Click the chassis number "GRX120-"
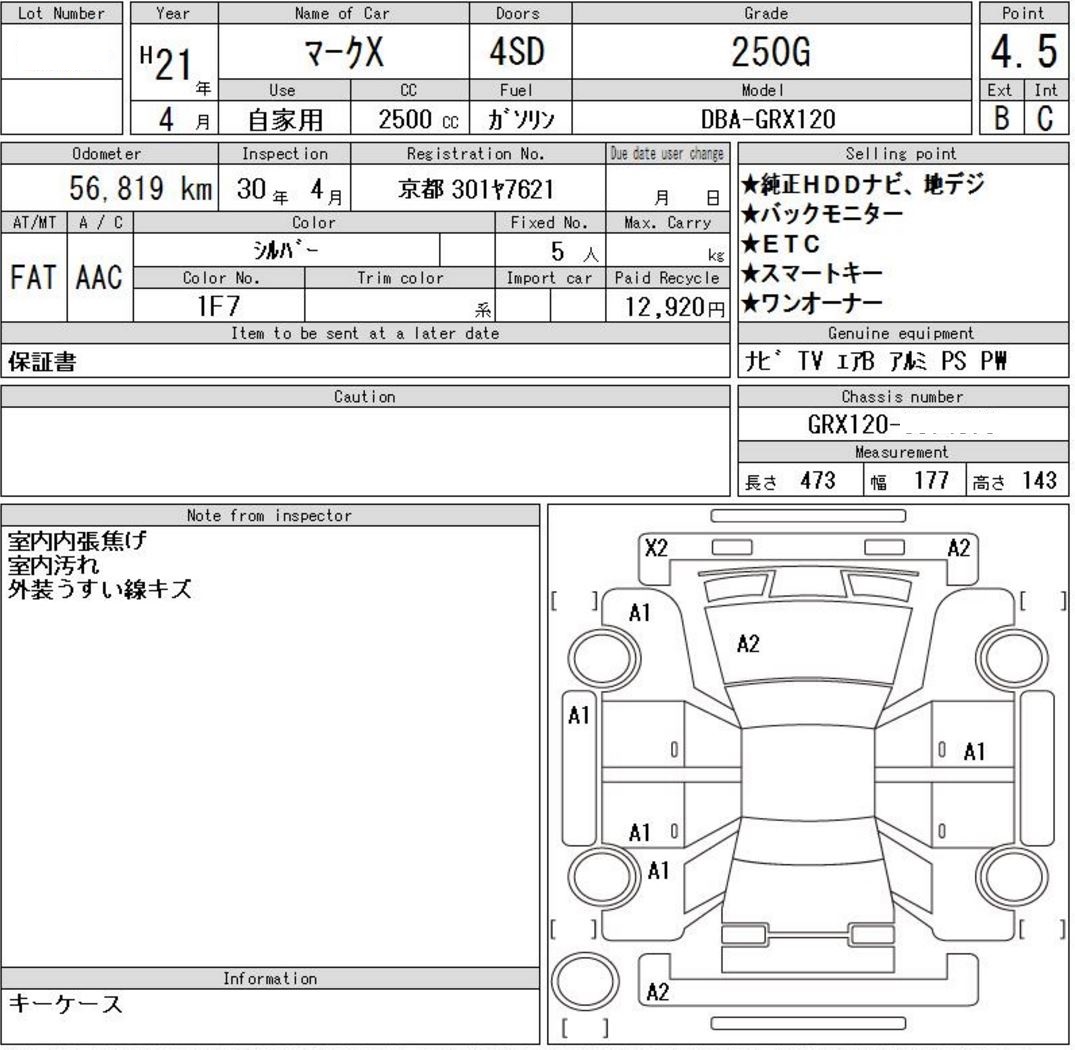Image resolution: width=1075 pixels, height=1050 pixels. 854,424
